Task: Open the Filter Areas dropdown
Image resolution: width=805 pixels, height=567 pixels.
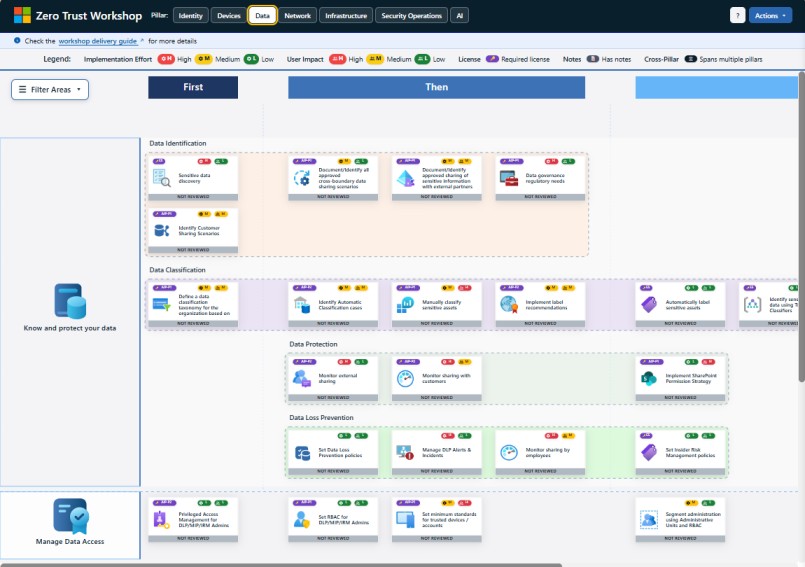Action: (50, 90)
